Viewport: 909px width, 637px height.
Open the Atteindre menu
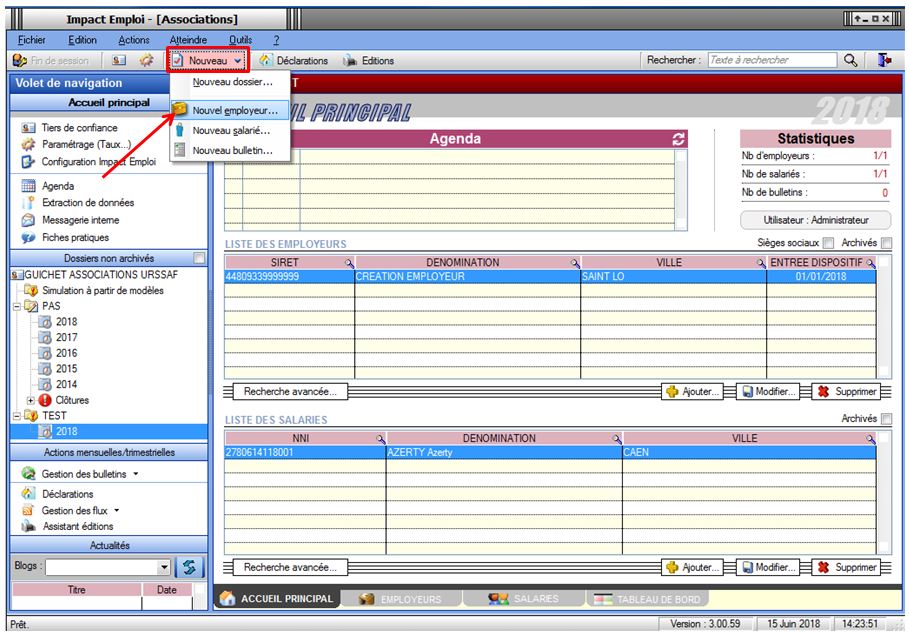click(188, 40)
